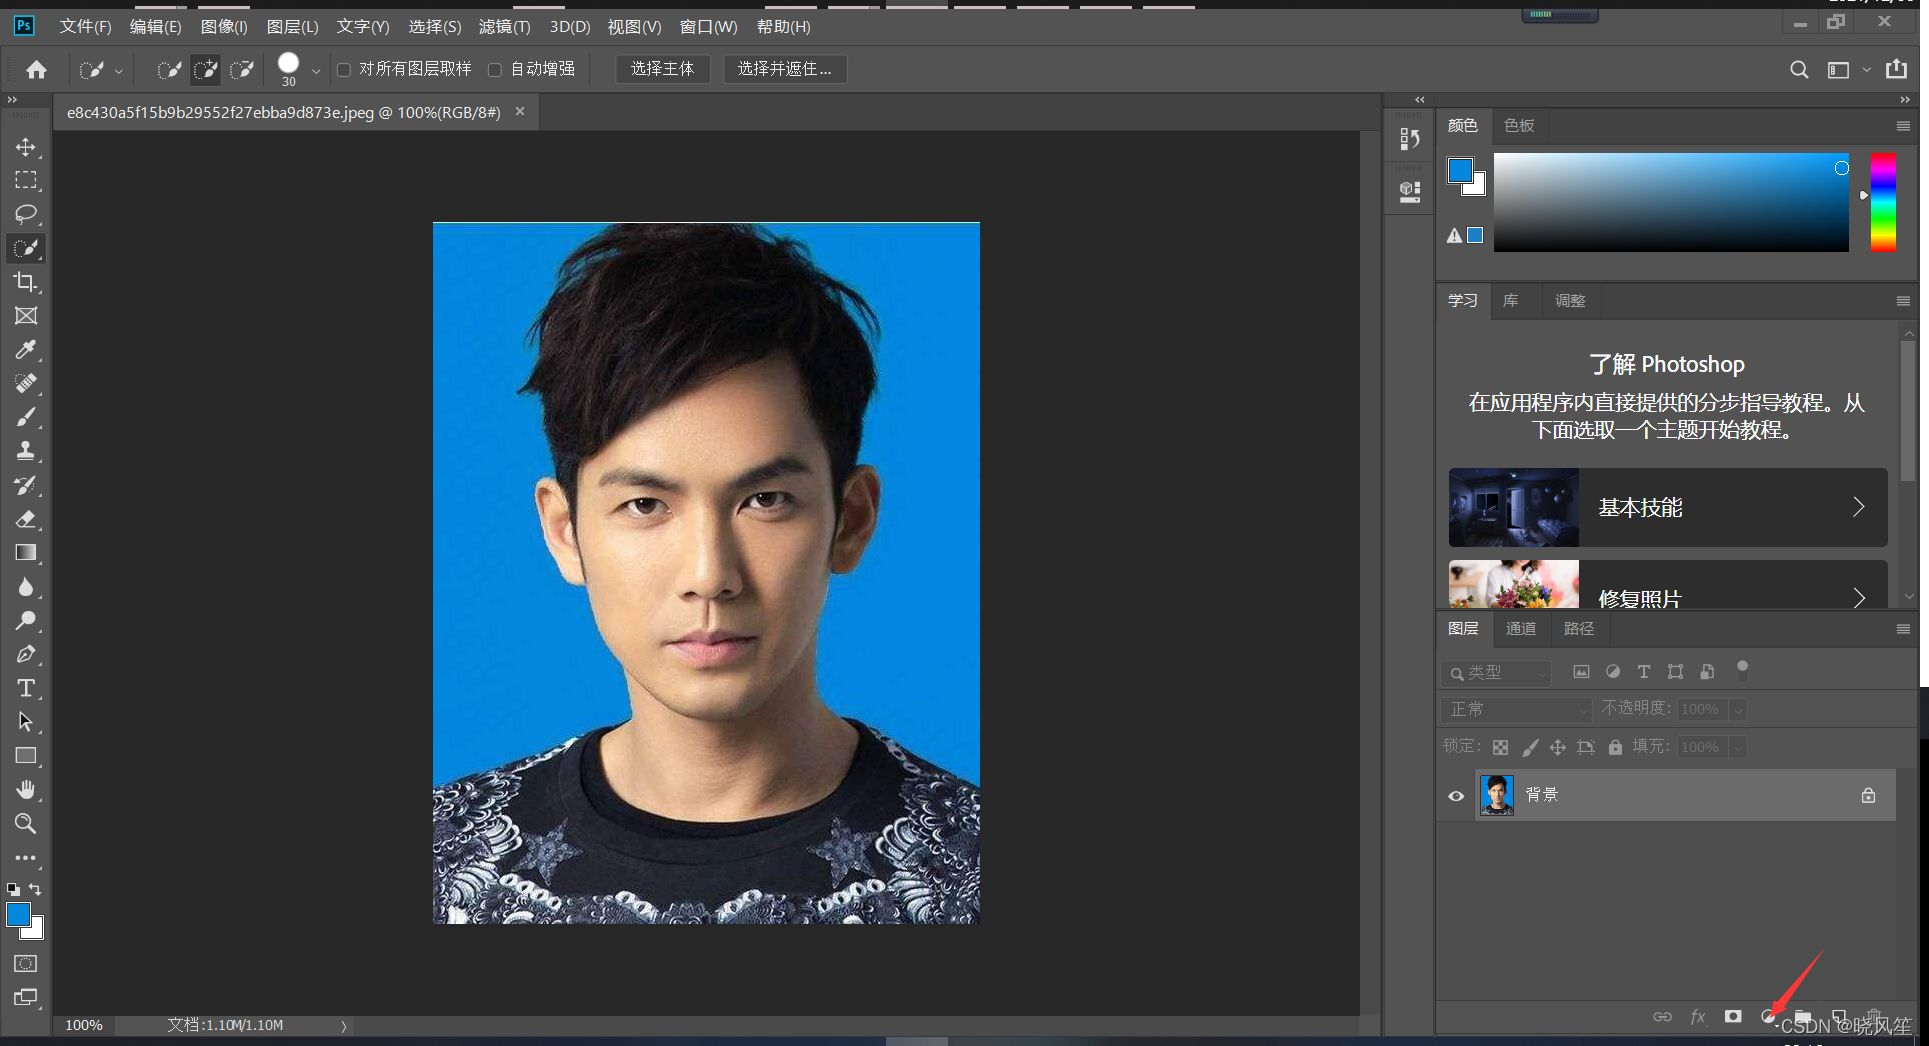Switch to 调整 tab
Viewport: 1929px width, 1046px height.
click(1570, 300)
